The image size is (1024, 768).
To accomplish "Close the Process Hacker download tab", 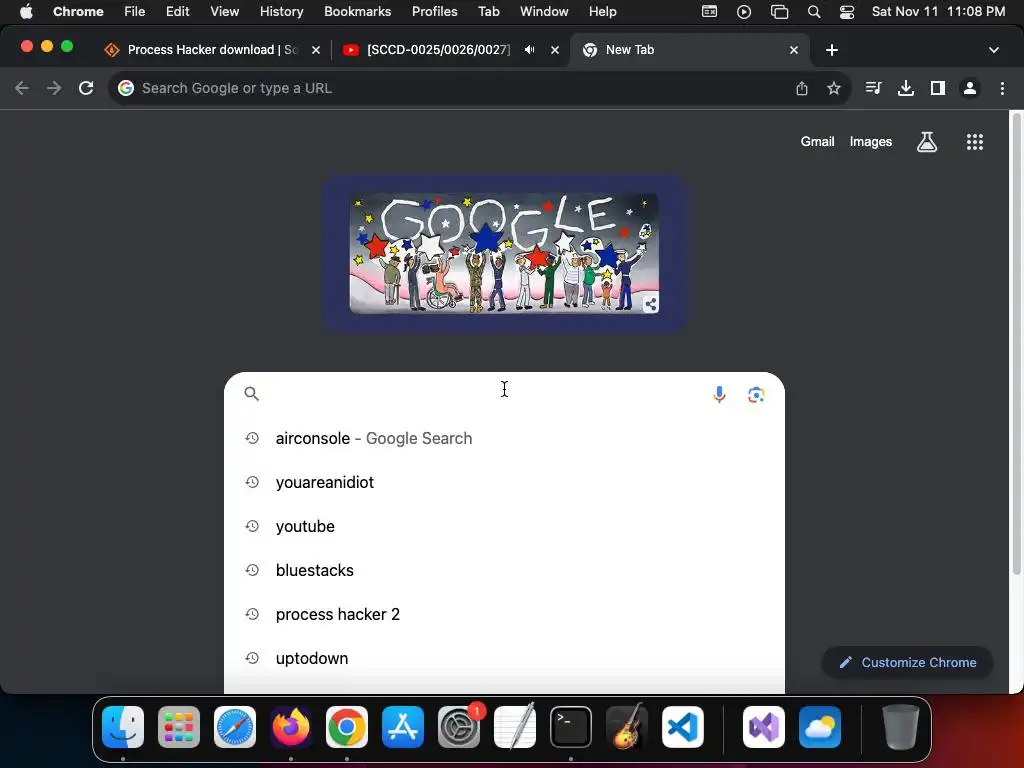I will point(316,50).
